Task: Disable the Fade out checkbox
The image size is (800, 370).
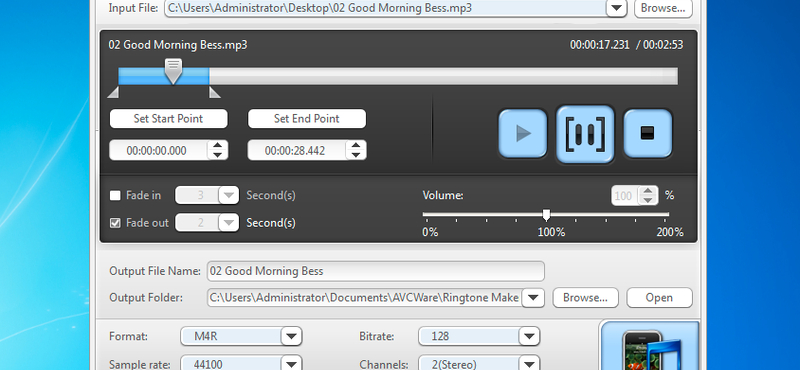Action: point(115,223)
